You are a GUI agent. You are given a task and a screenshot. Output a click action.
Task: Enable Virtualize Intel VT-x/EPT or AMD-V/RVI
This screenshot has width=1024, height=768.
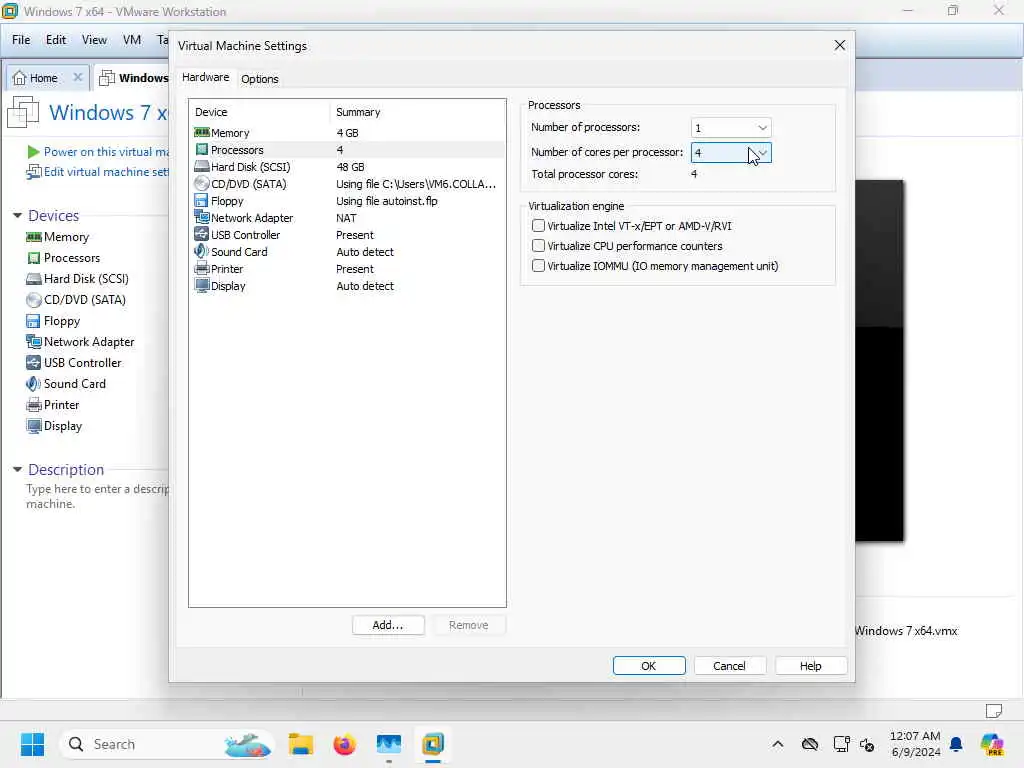(538, 226)
